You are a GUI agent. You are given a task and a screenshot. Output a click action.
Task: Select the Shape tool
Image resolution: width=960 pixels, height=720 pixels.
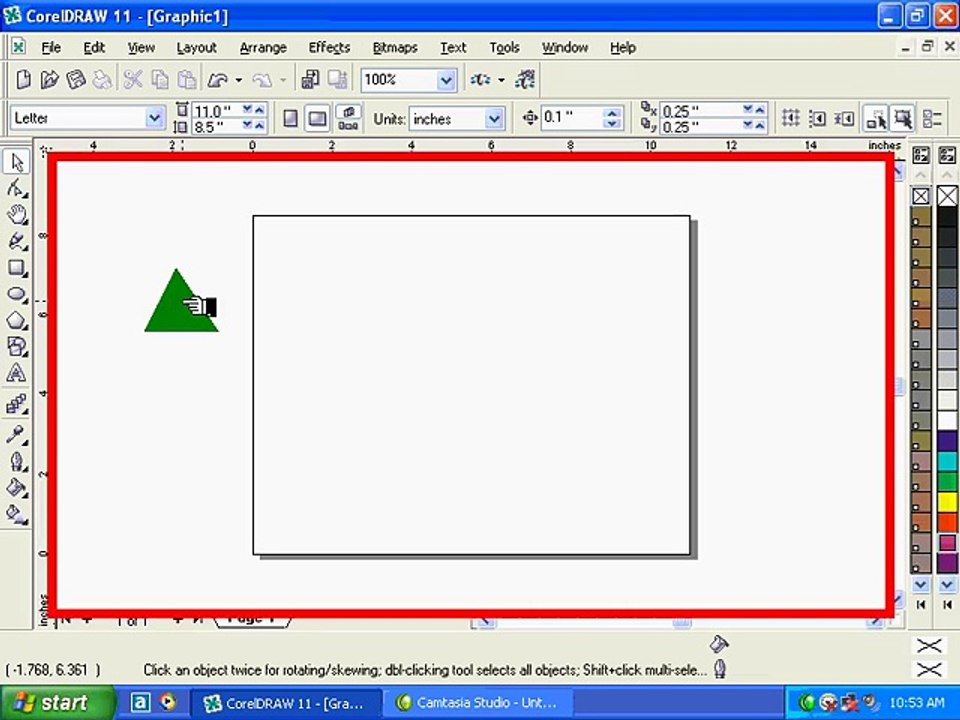click(x=17, y=189)
